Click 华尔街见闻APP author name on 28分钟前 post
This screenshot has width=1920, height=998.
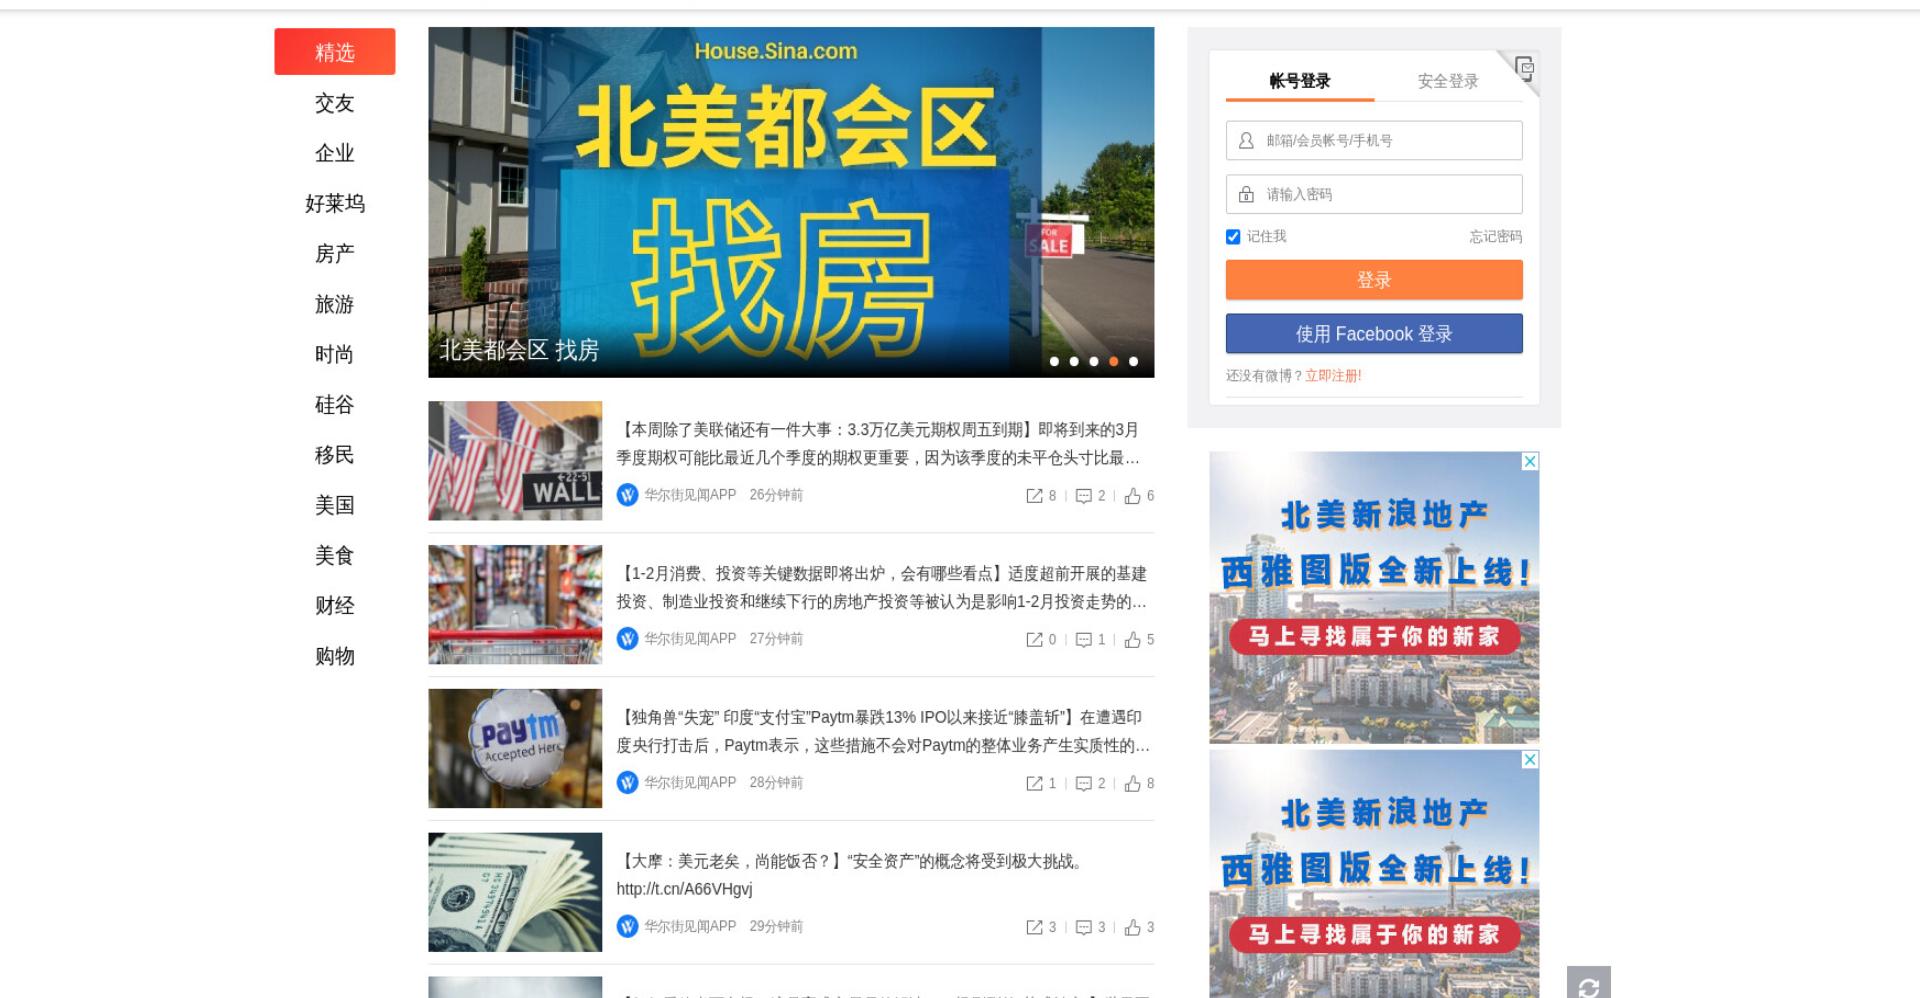pos(690,783)
